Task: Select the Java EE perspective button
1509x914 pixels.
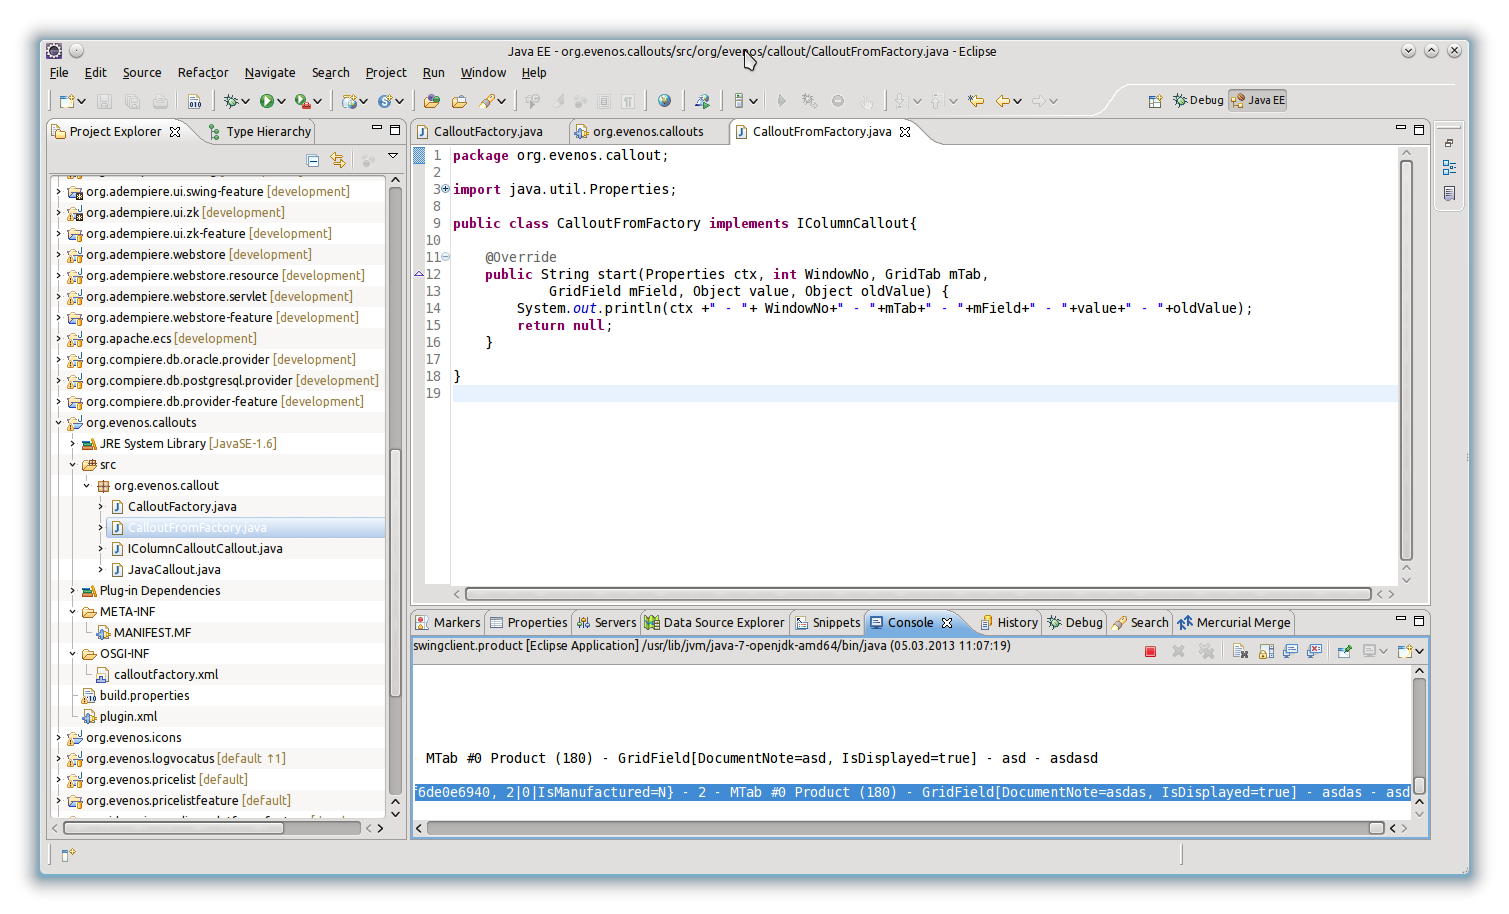Action: [x=1258, y=100]
